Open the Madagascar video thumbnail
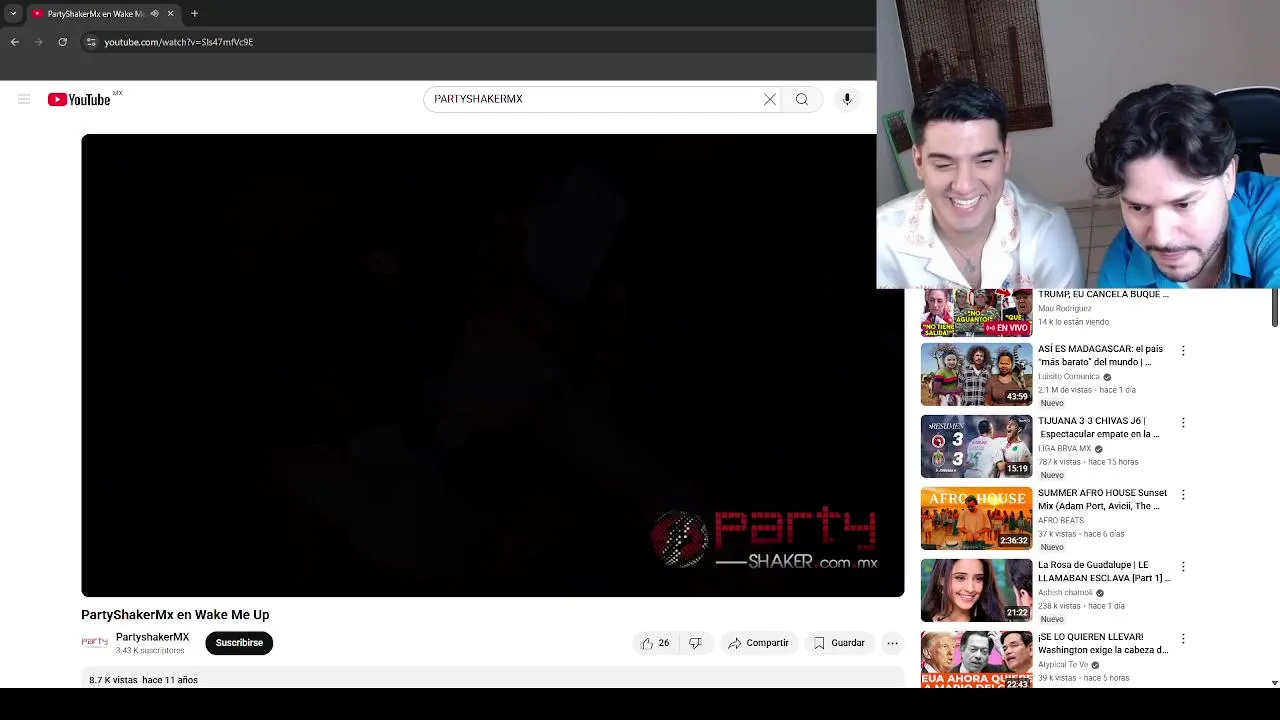1280x720 pixels. (x=976, y=374)
